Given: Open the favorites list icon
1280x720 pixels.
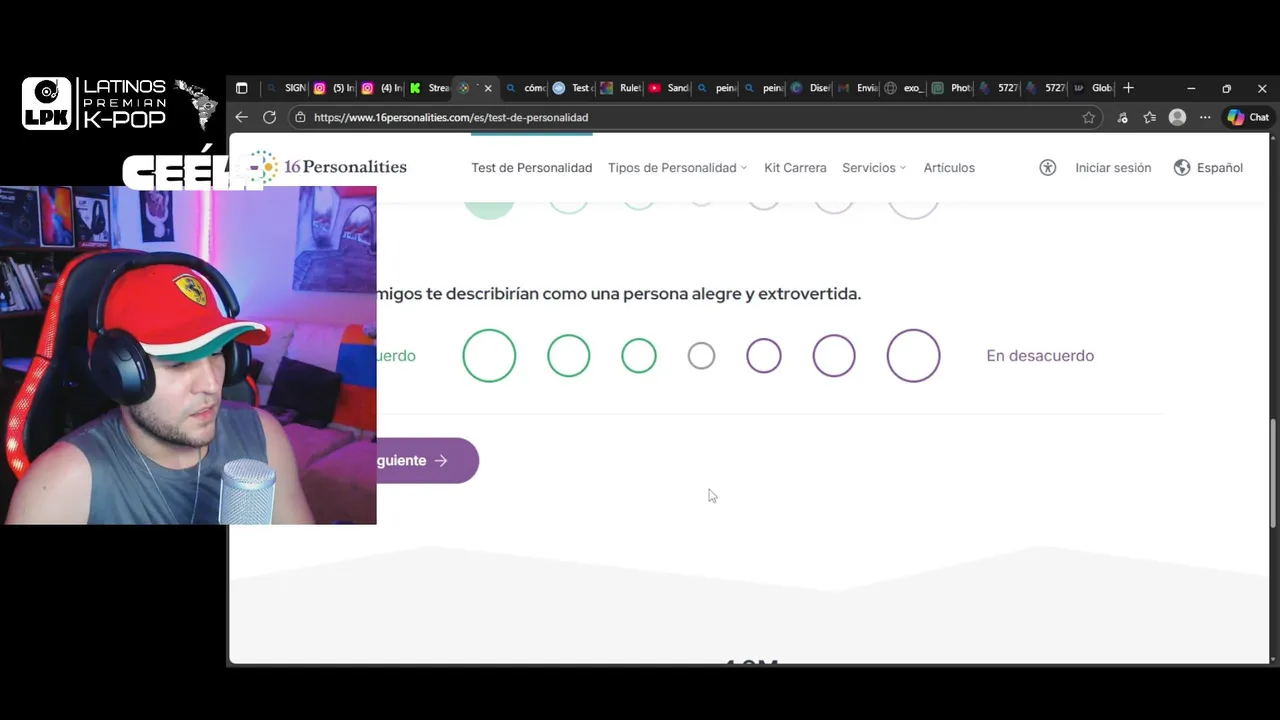Looking at the screenshot, I should point(1150,117).
